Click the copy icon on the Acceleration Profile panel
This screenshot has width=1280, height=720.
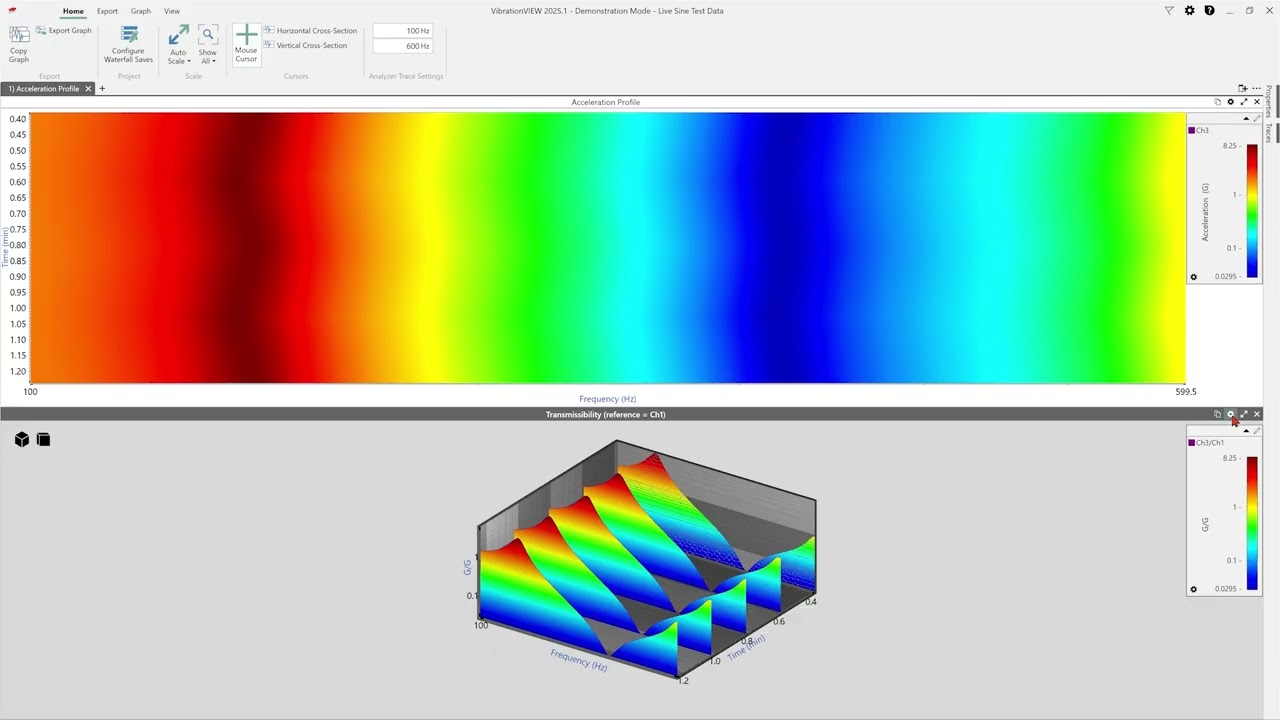pyautogui.click(x=1218, y=102)
